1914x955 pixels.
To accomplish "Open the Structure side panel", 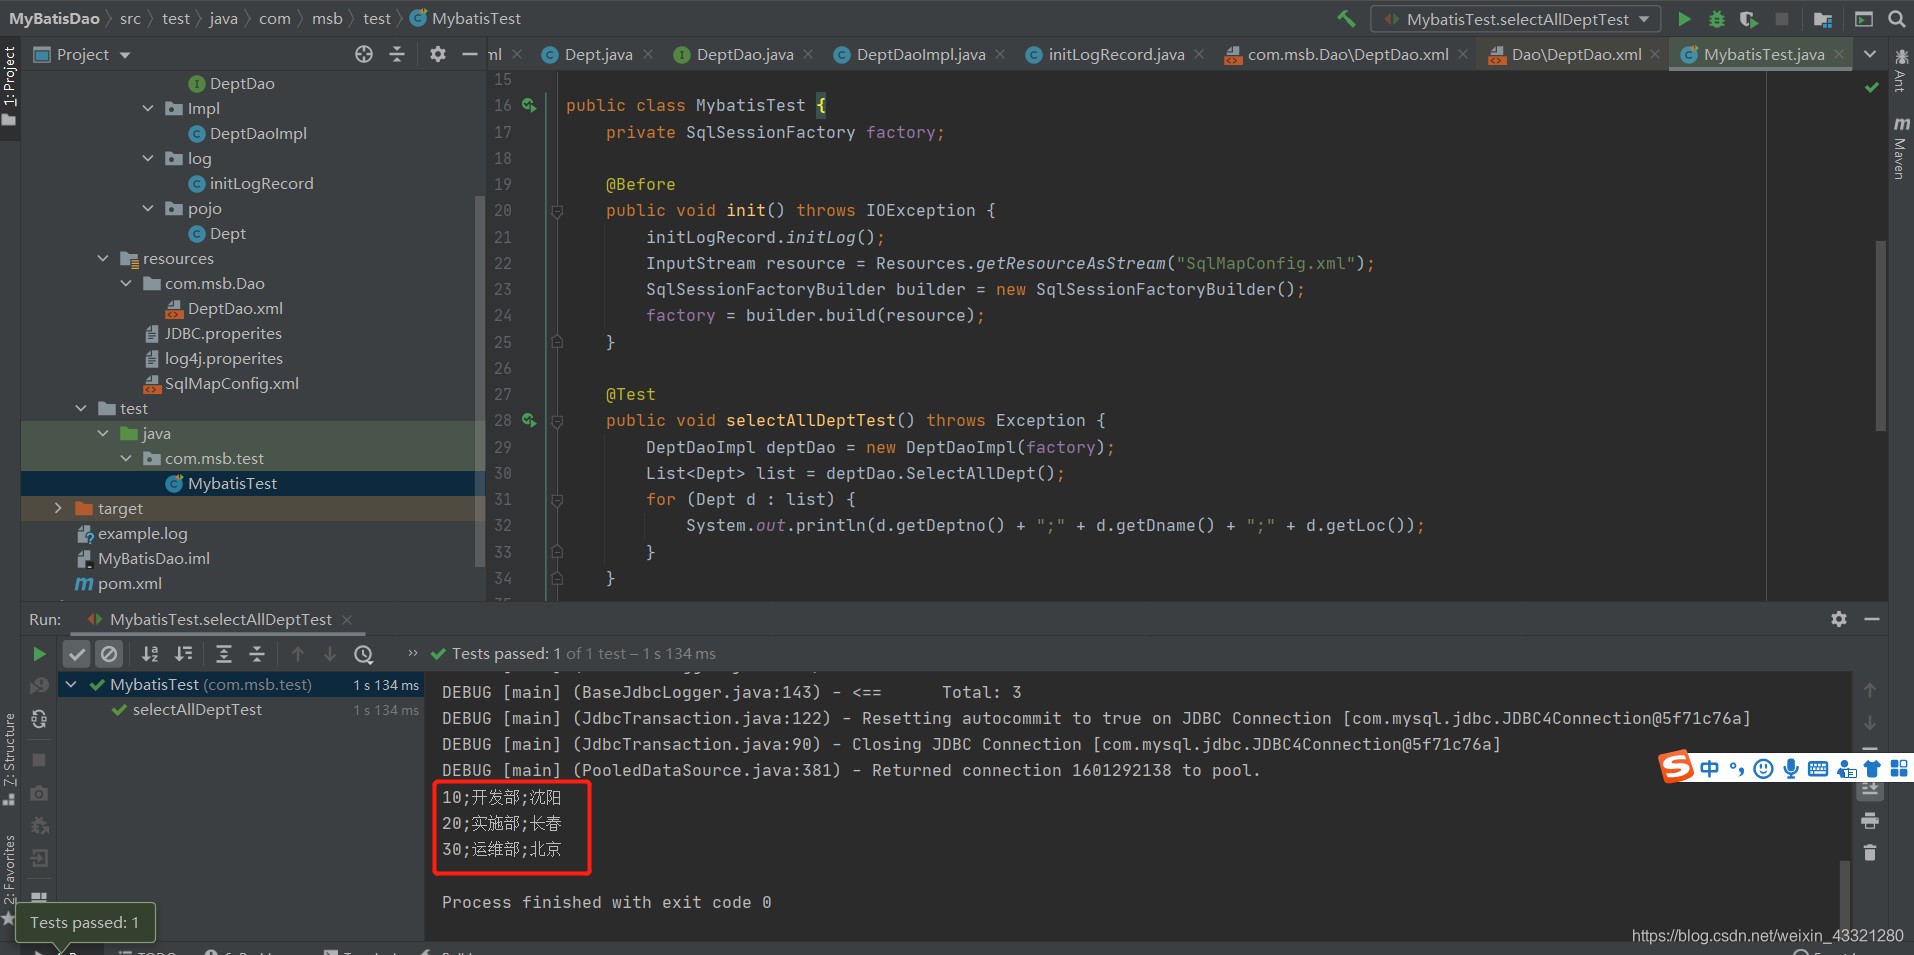I will [x=9, y=760].
